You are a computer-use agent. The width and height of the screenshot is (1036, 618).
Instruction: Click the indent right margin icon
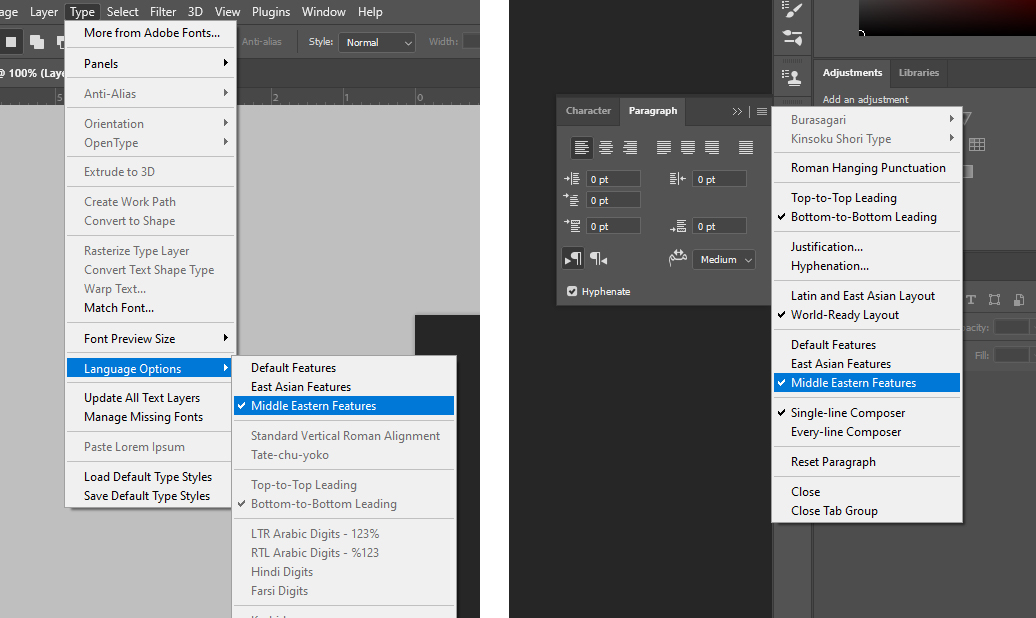click(677, 179)
